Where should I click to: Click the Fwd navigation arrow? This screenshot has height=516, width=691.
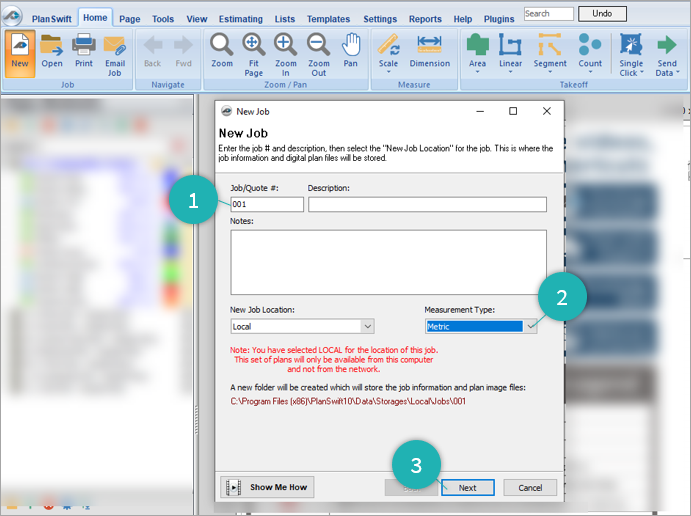[x=183, y=52]
